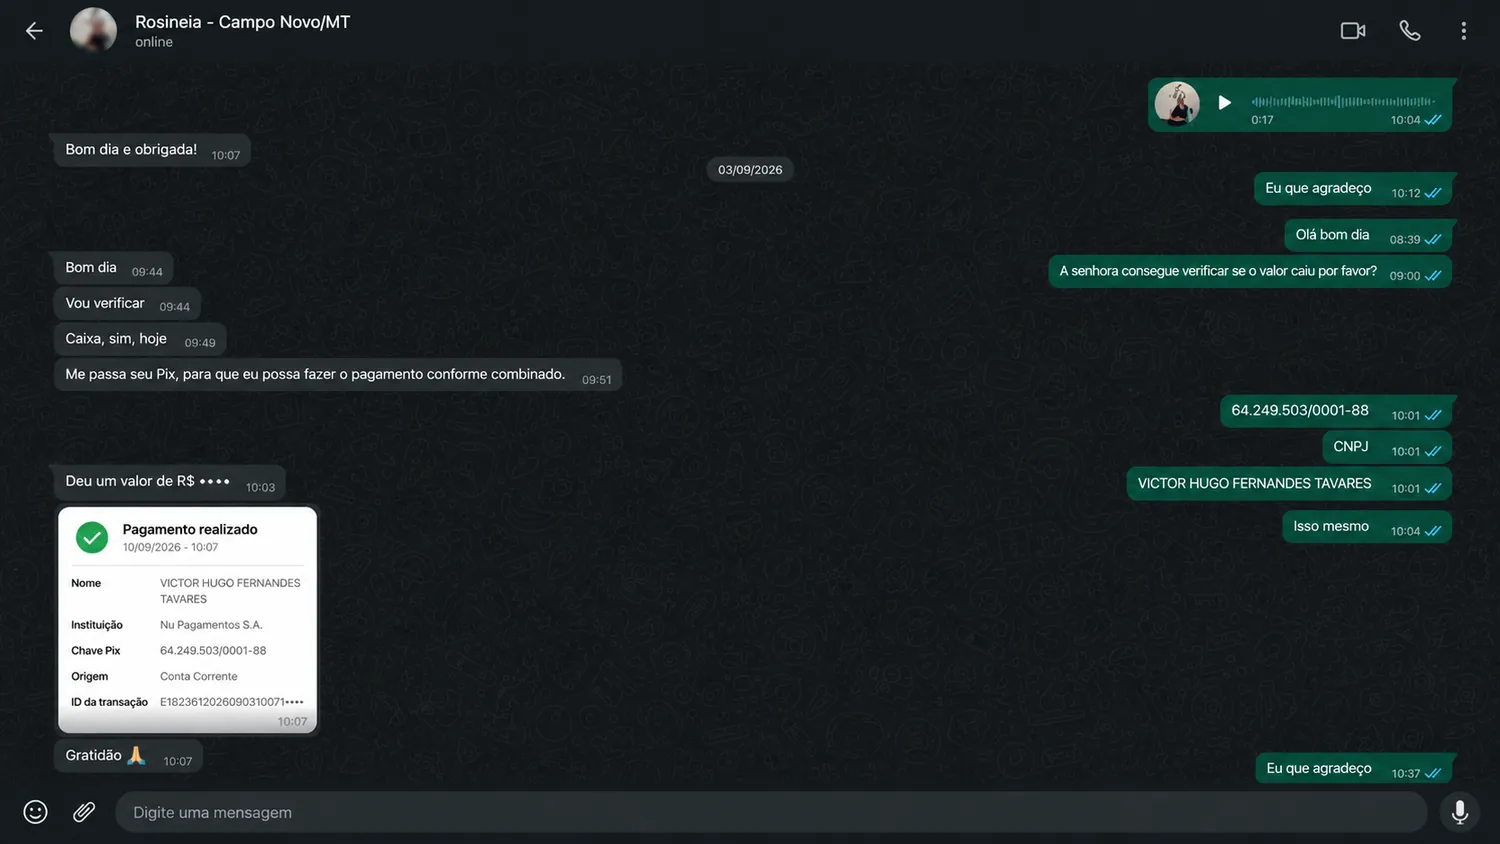The height and width of the screenshot is (844, 1500).
Task: Select sent message 'VICTOR HUGO FERNANDES TAVARES'
Action: pos(1289,484)
